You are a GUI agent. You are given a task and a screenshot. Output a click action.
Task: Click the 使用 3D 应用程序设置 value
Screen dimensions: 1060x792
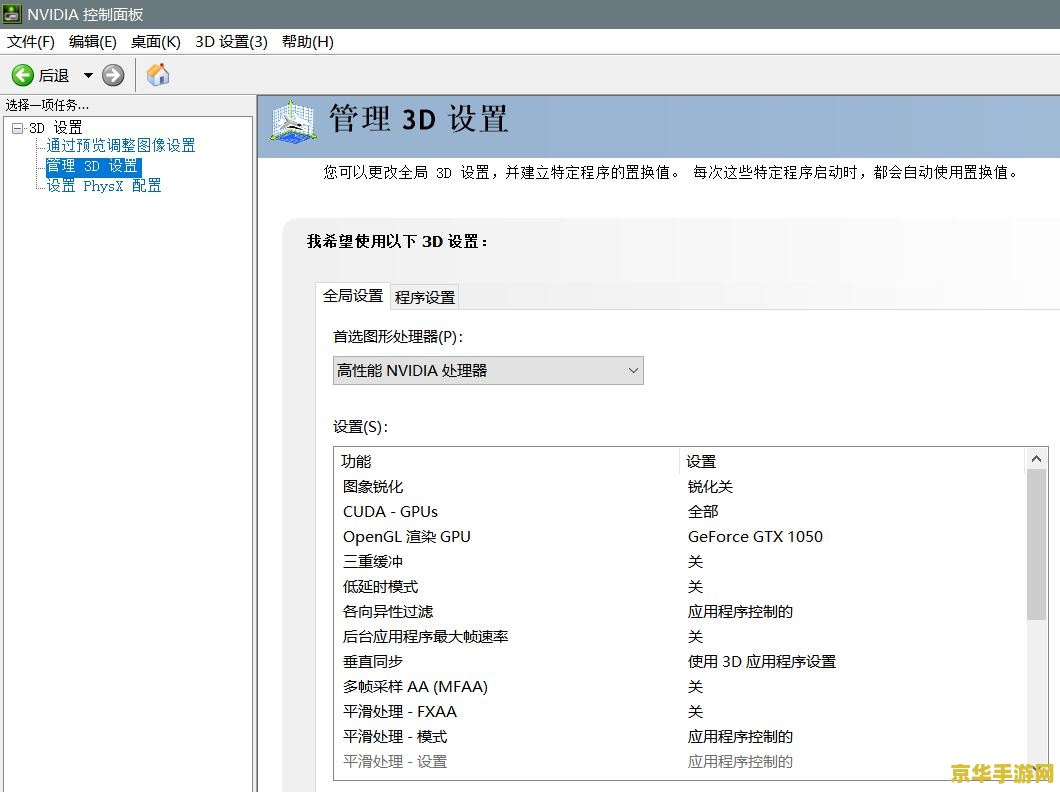pos(762,662)
